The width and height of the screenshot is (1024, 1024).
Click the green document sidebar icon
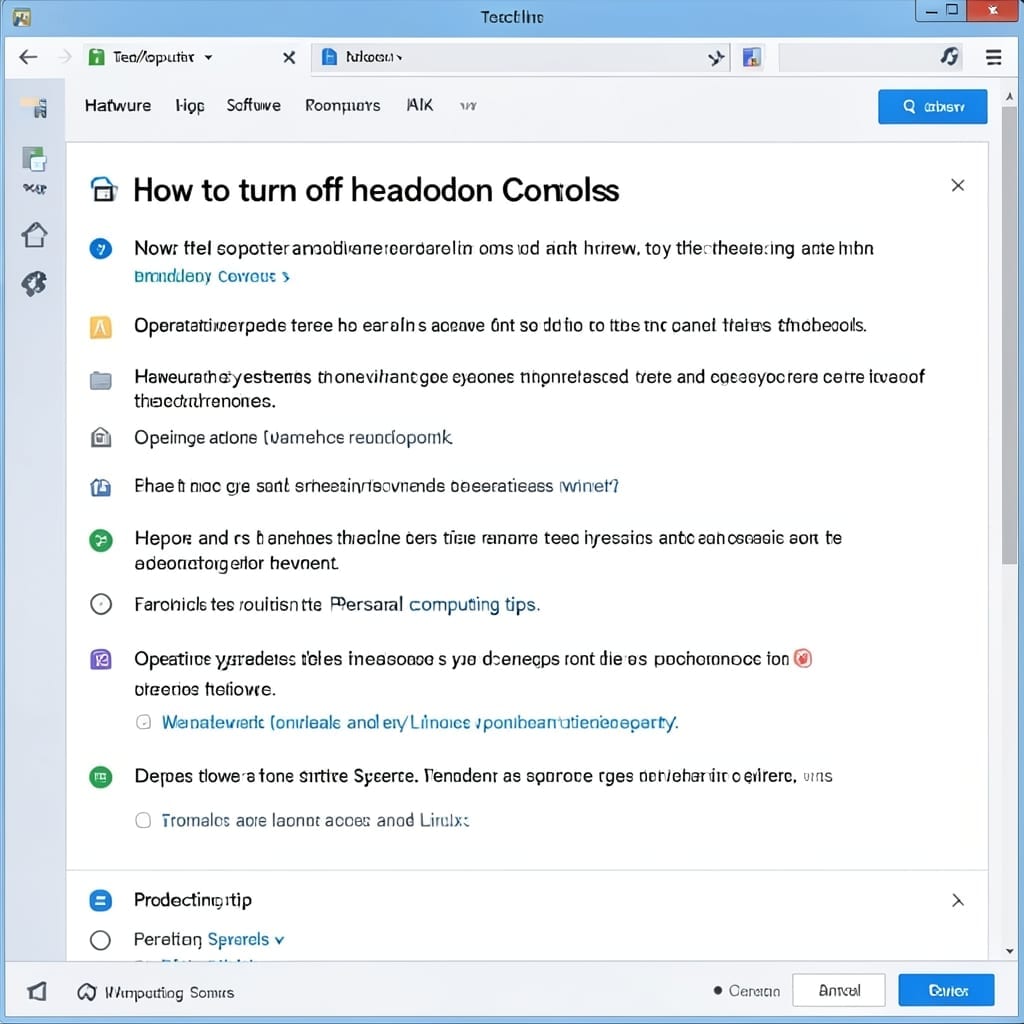tap(34, 159)
